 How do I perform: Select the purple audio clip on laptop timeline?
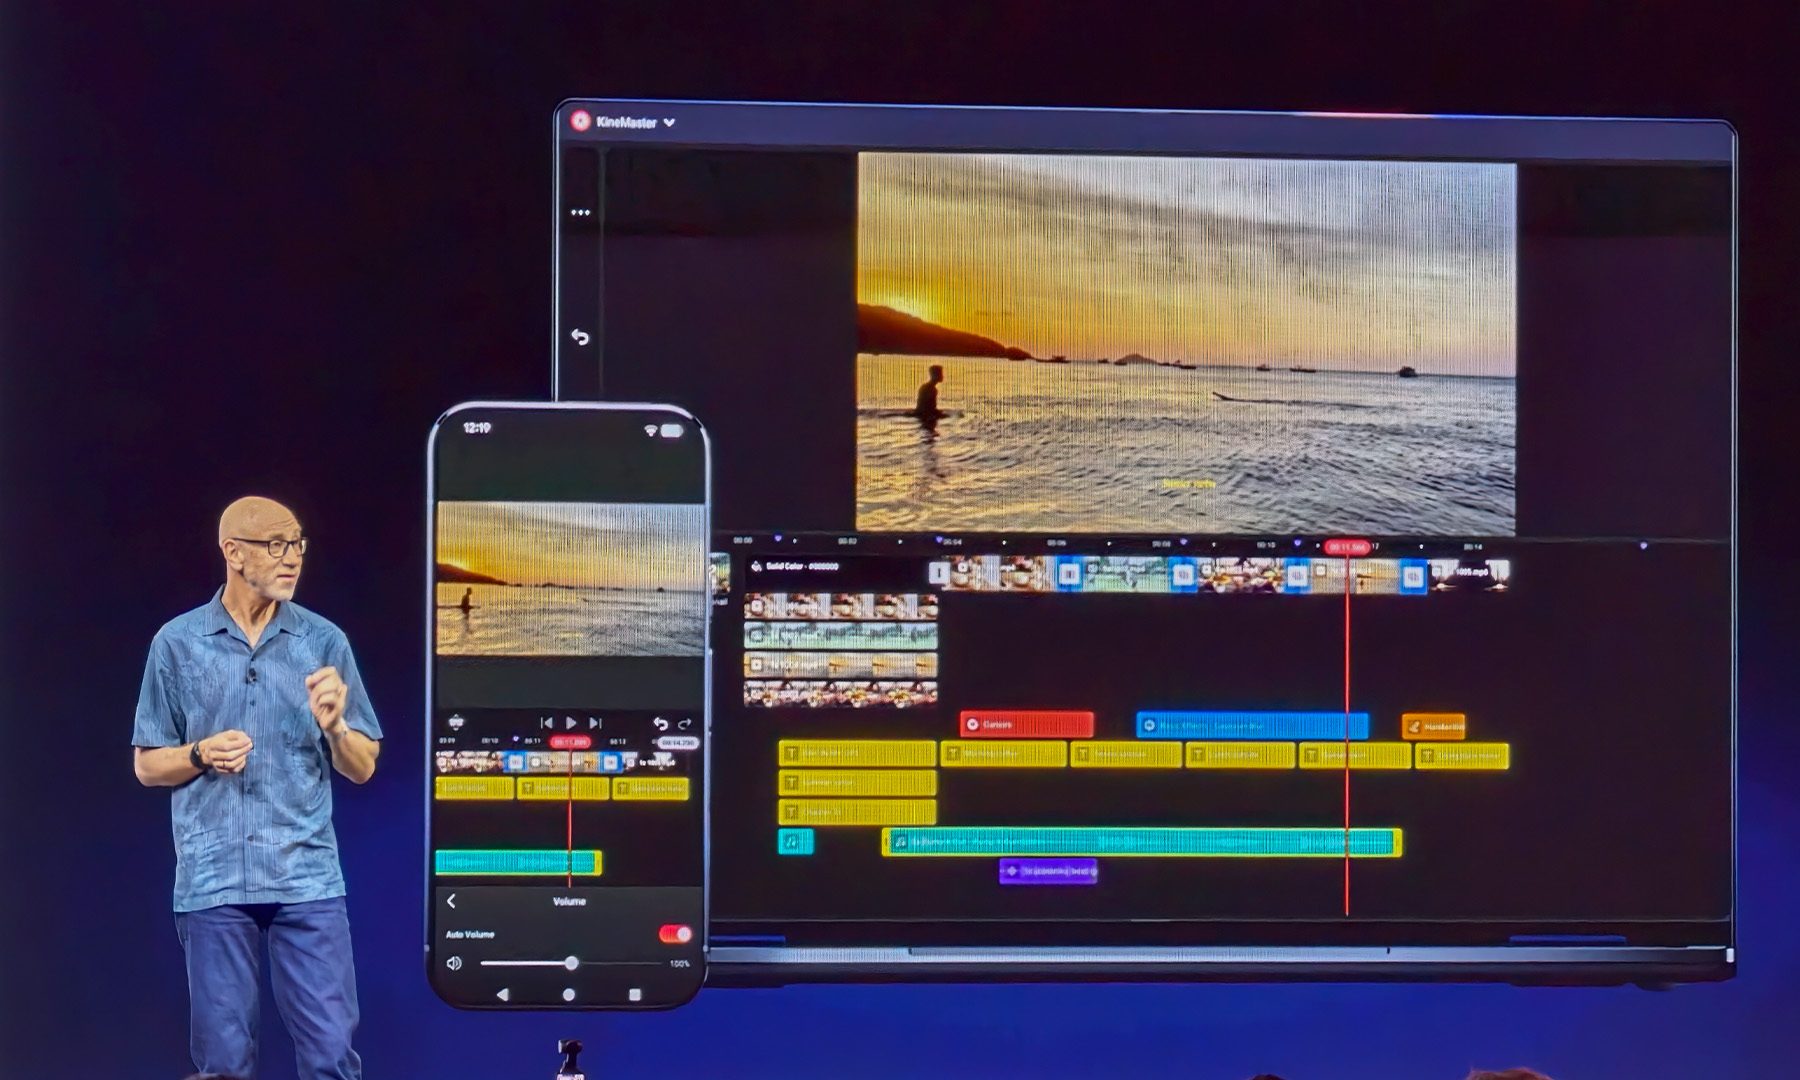click(x=1048, y=871)
